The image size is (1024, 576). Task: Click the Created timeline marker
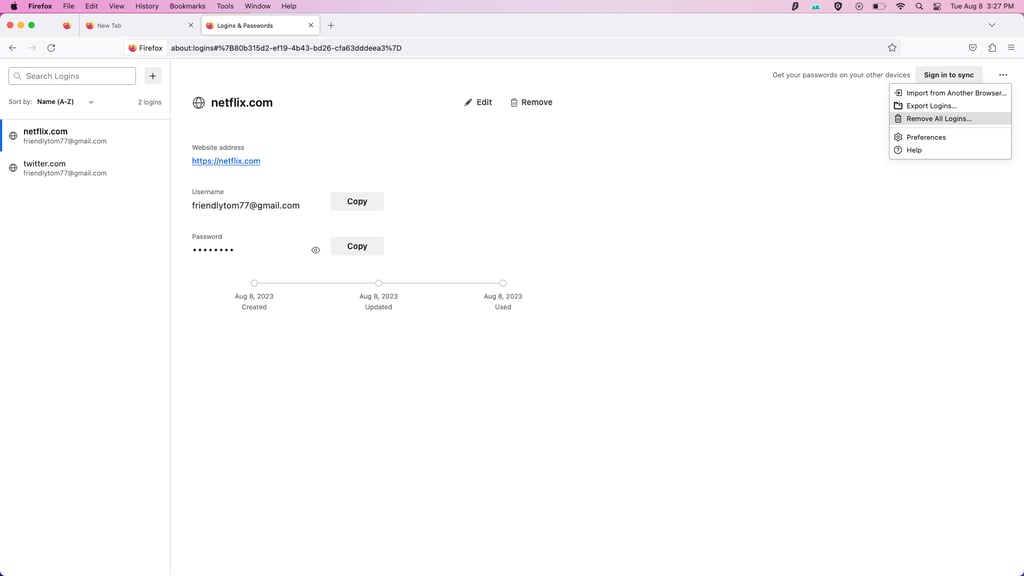254,283
